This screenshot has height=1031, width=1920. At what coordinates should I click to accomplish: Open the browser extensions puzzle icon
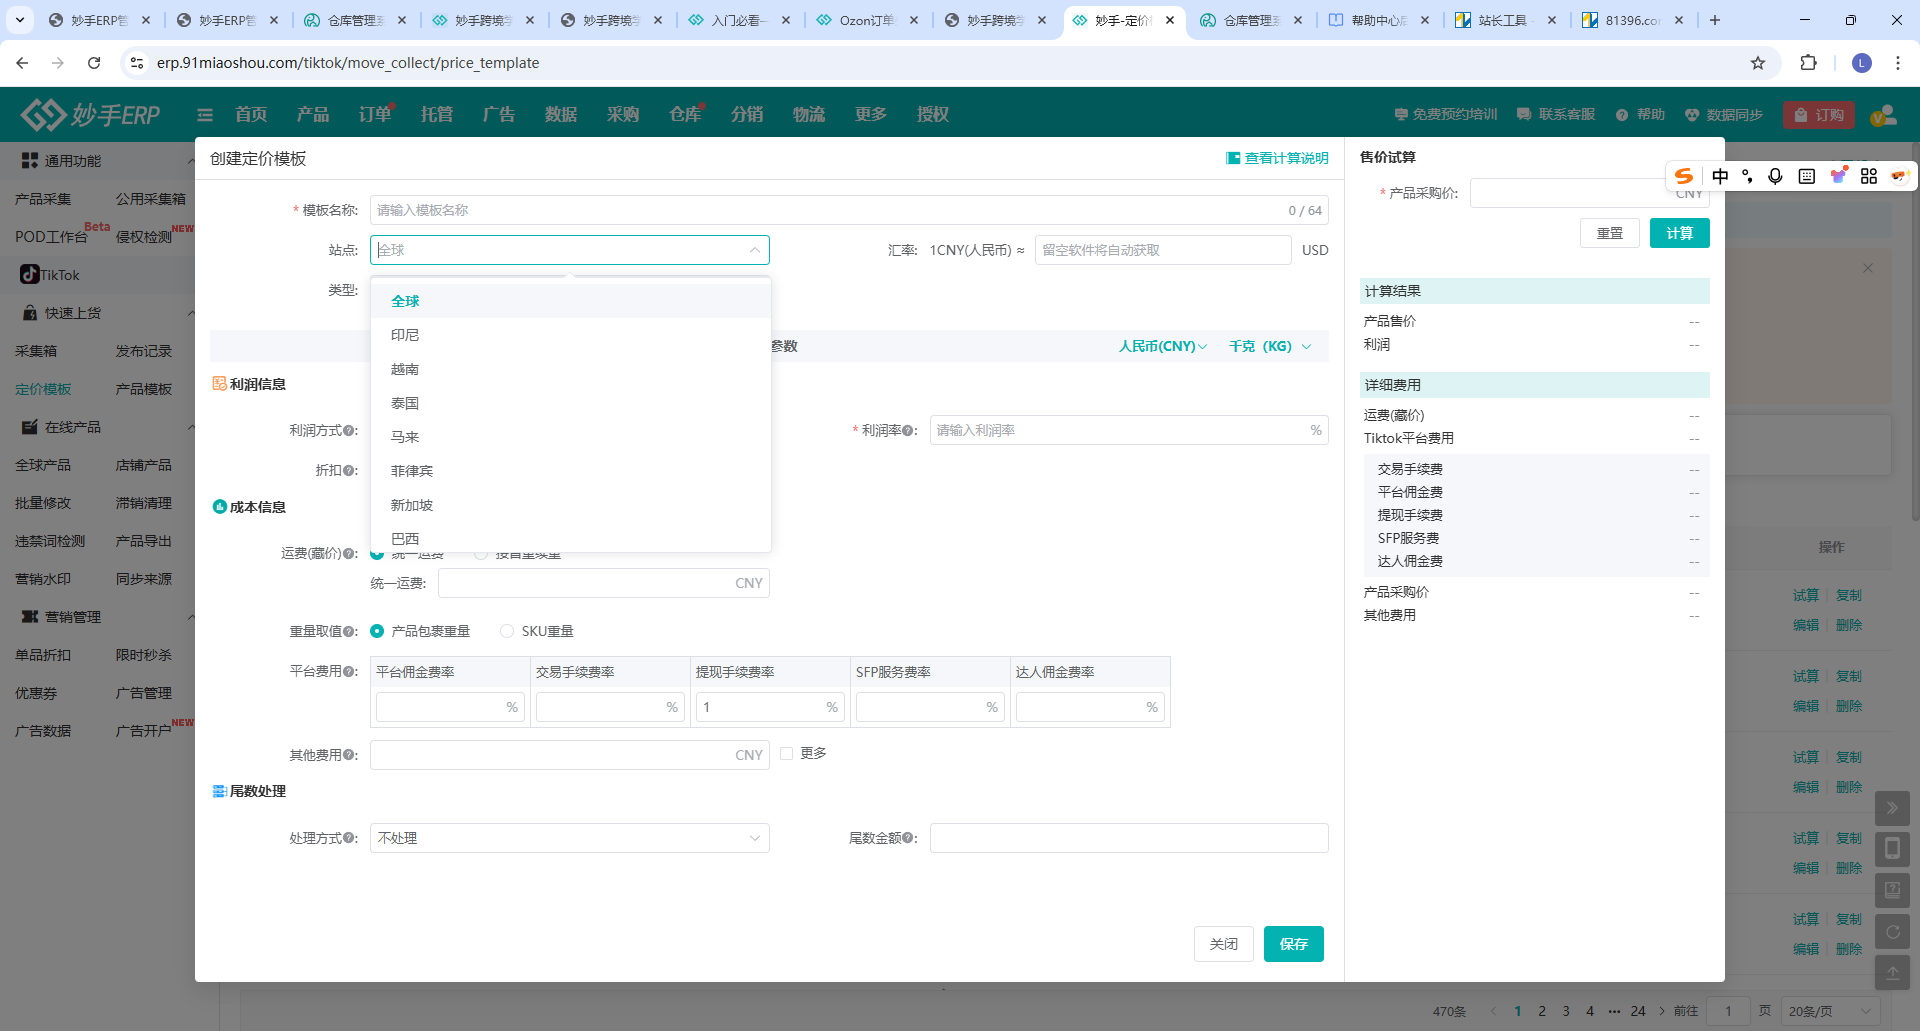(x=1808, y=63)
